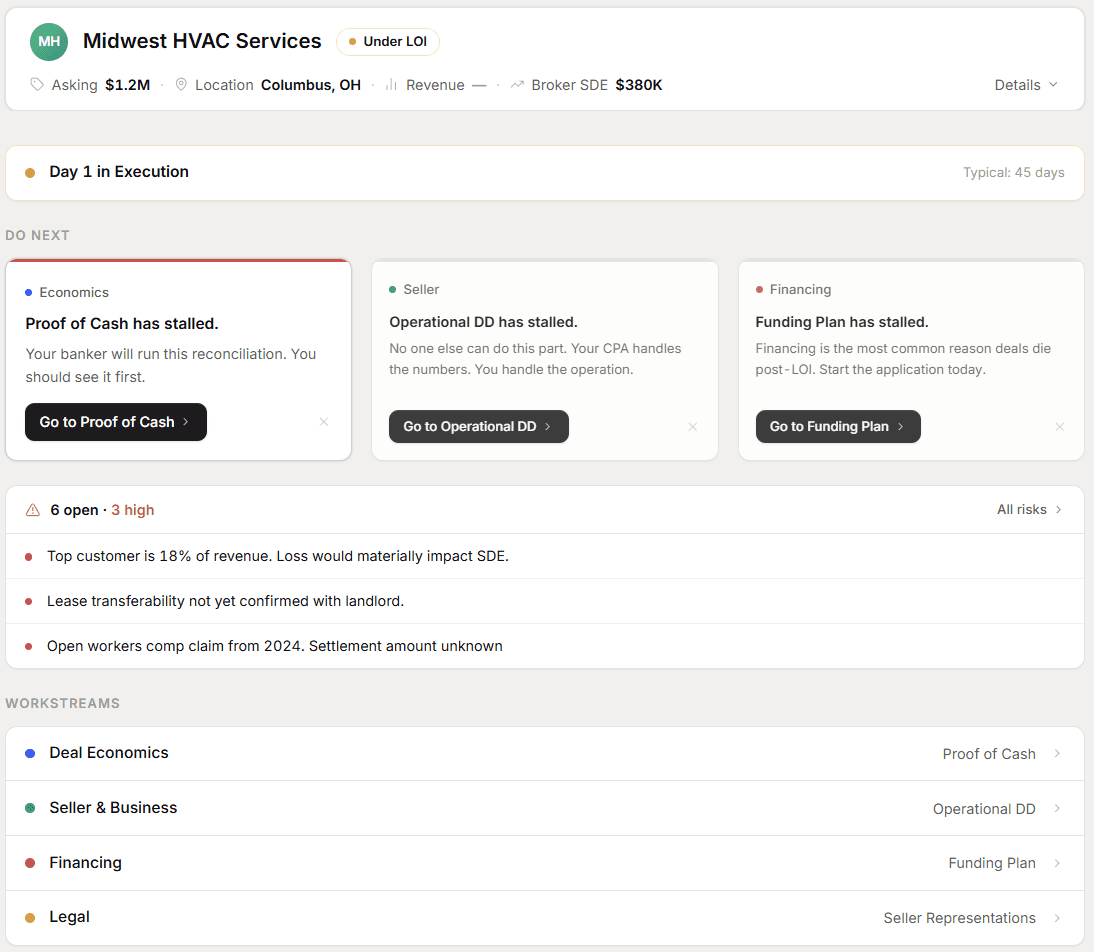Click the chevron next to All risks
Screen dimensions: 1094x952
(x=1058, y=510)
